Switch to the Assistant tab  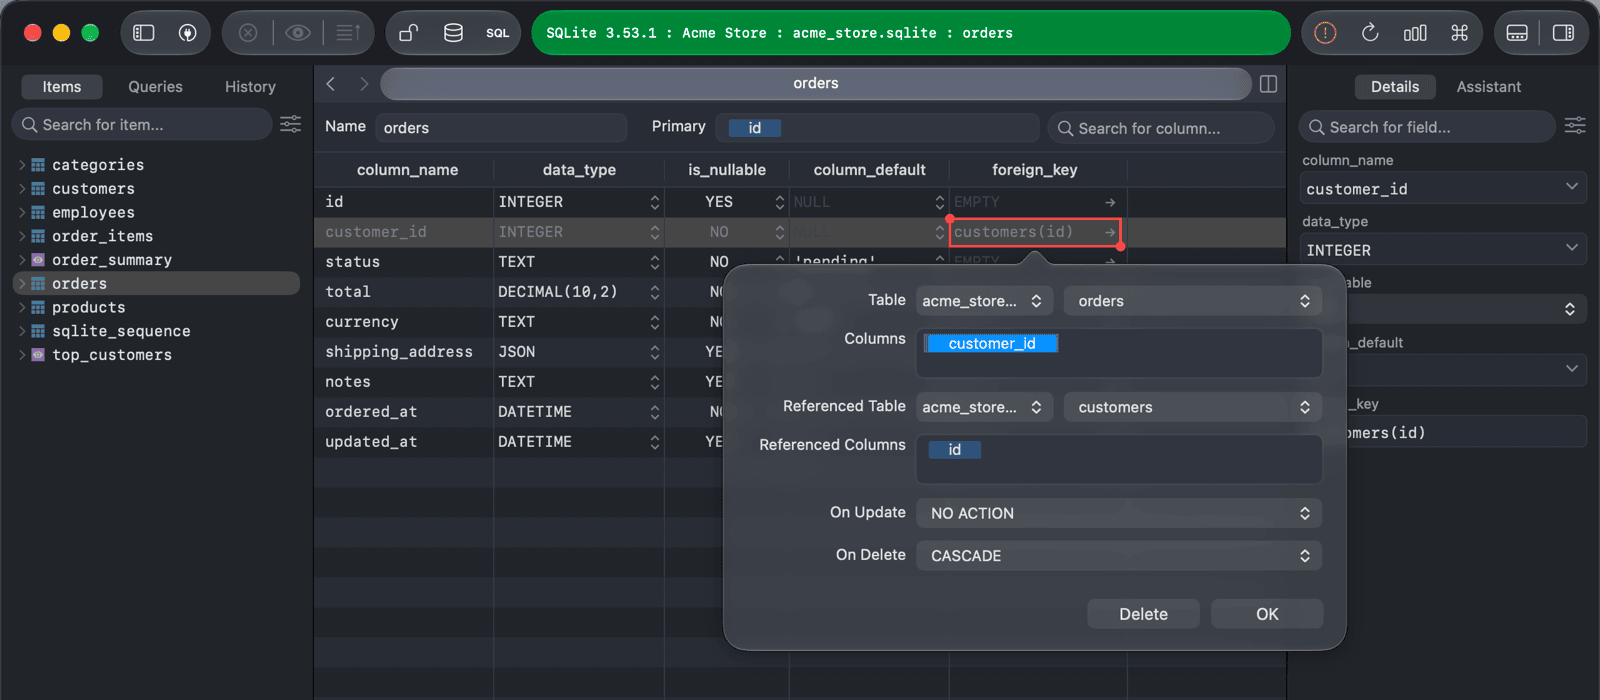[x=1489, y=87]
